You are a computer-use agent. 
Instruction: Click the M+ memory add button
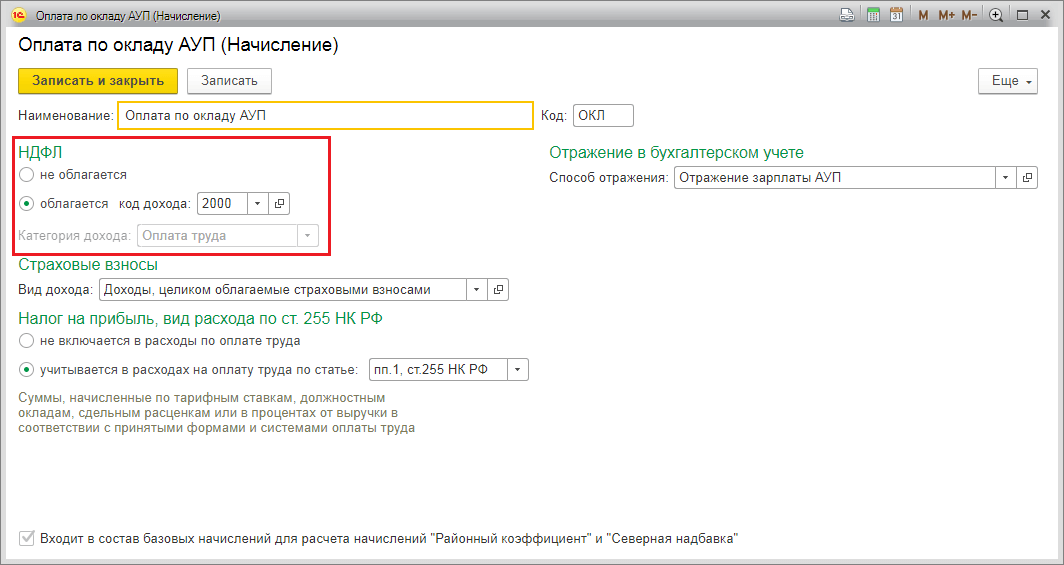click(947, 15)
